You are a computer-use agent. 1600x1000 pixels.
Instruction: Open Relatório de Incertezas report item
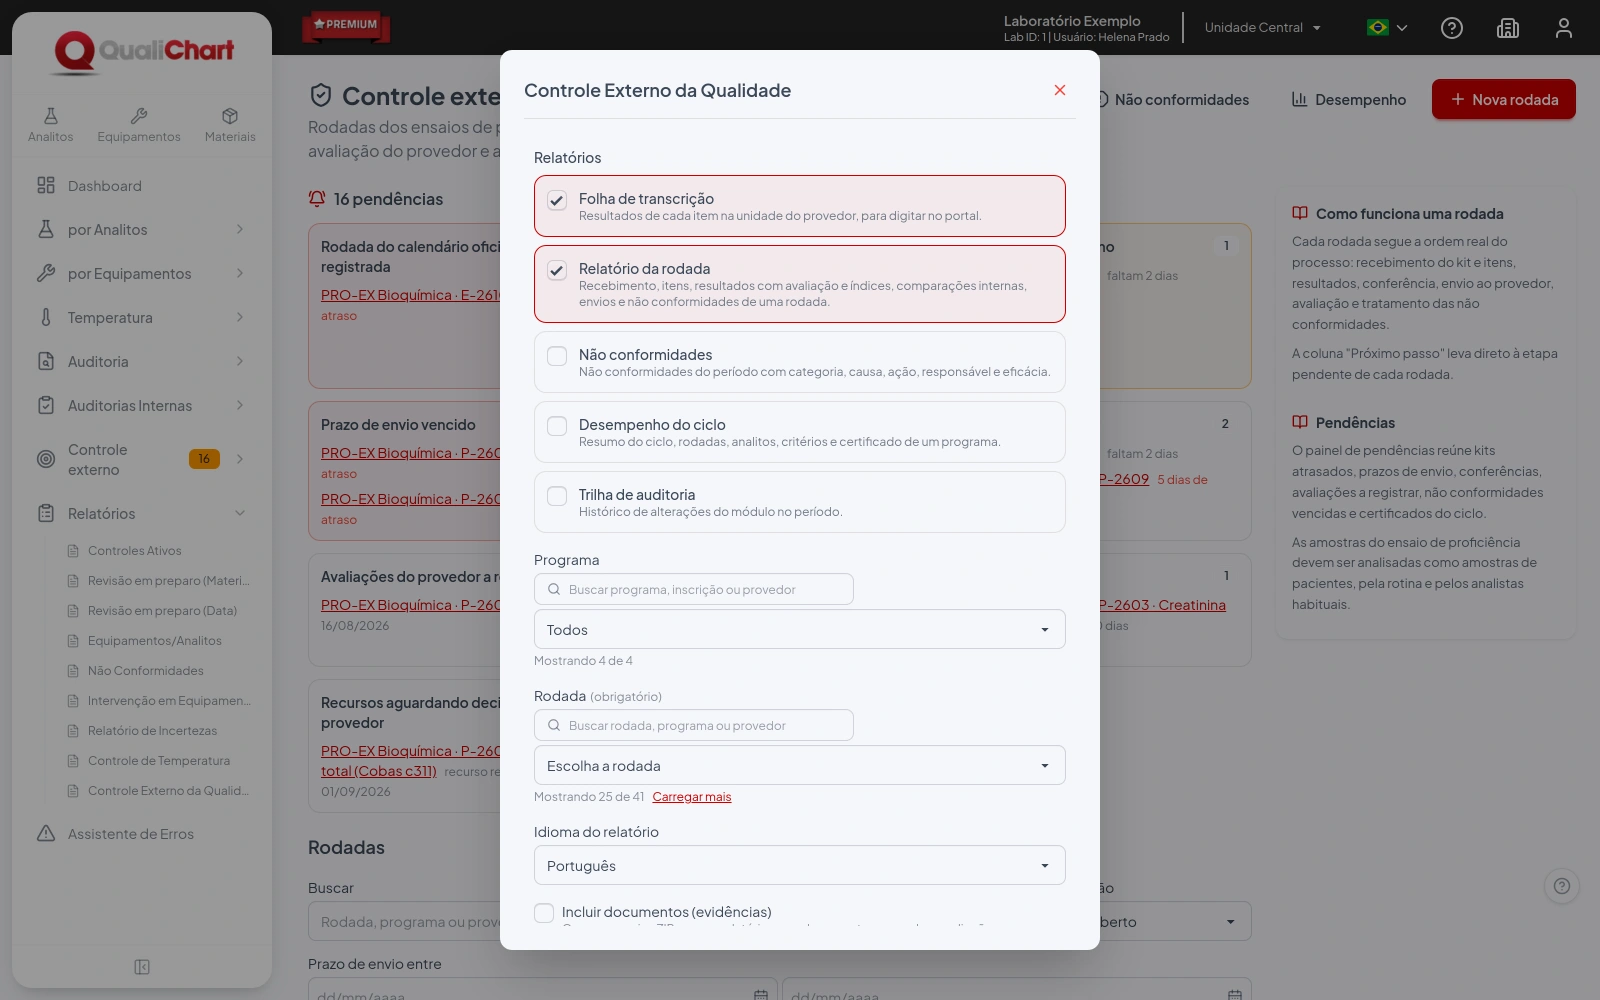[x=152, y=730]
